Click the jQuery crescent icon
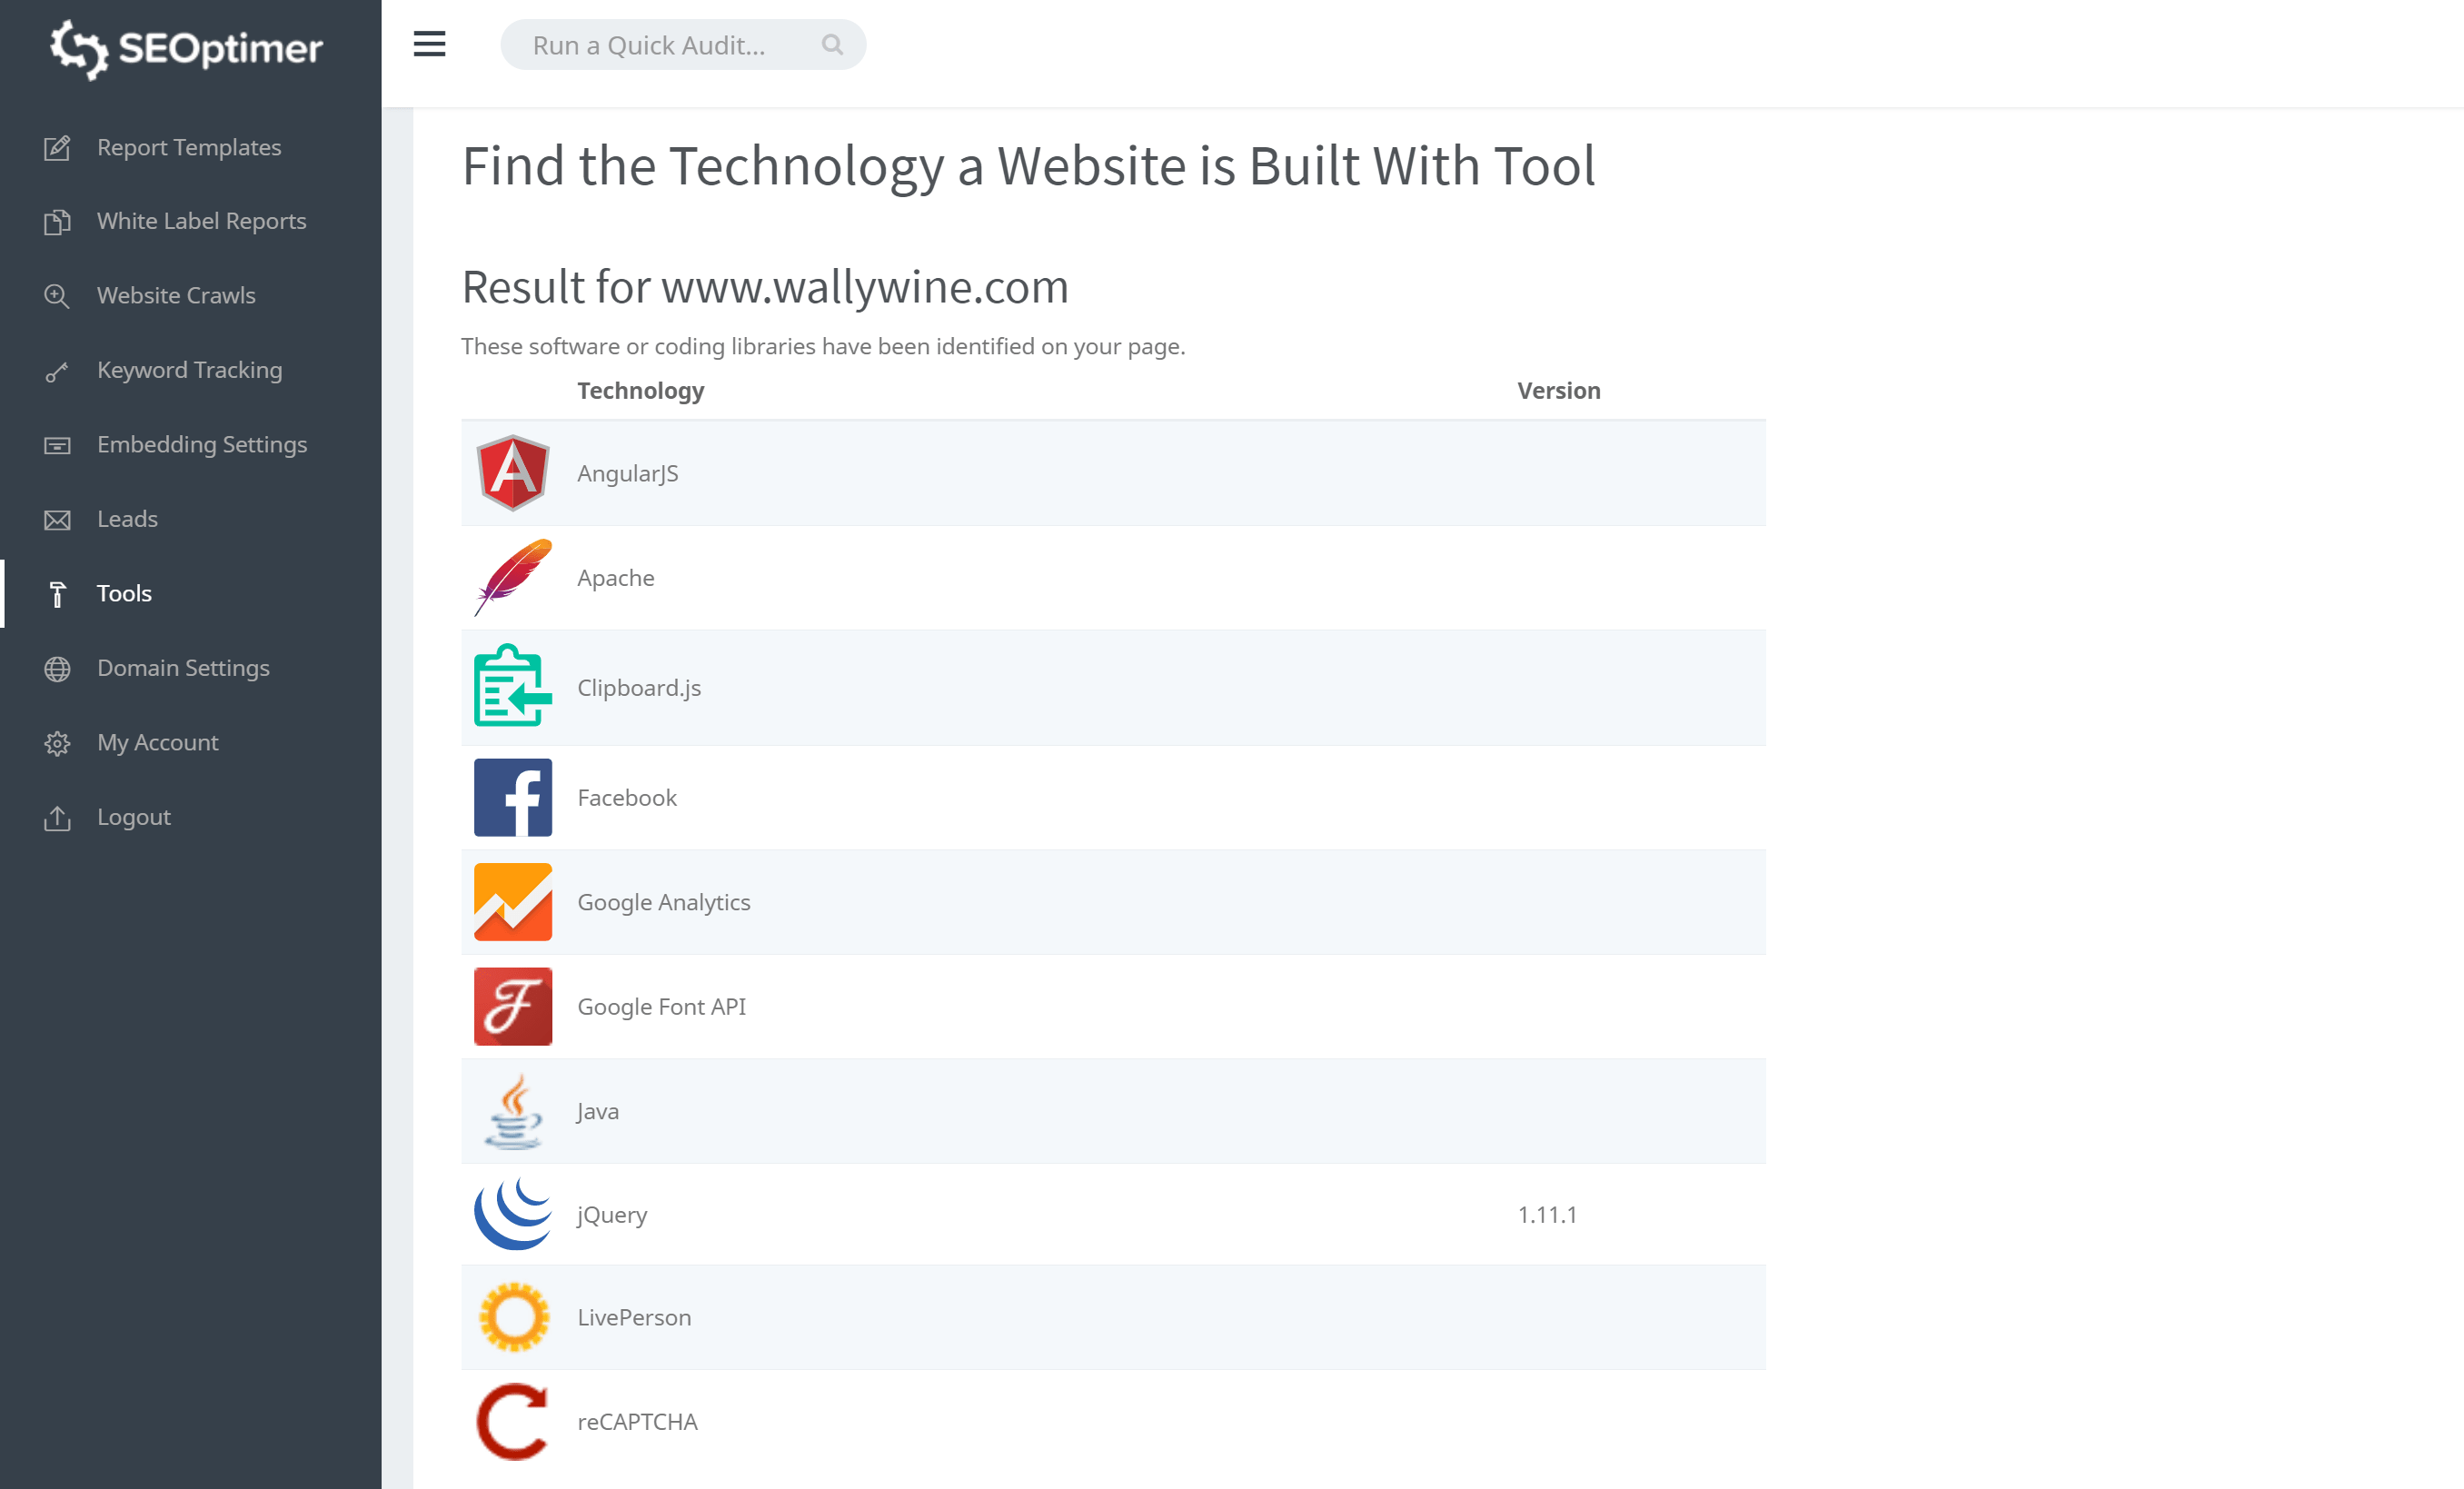 pos(512,1215)
